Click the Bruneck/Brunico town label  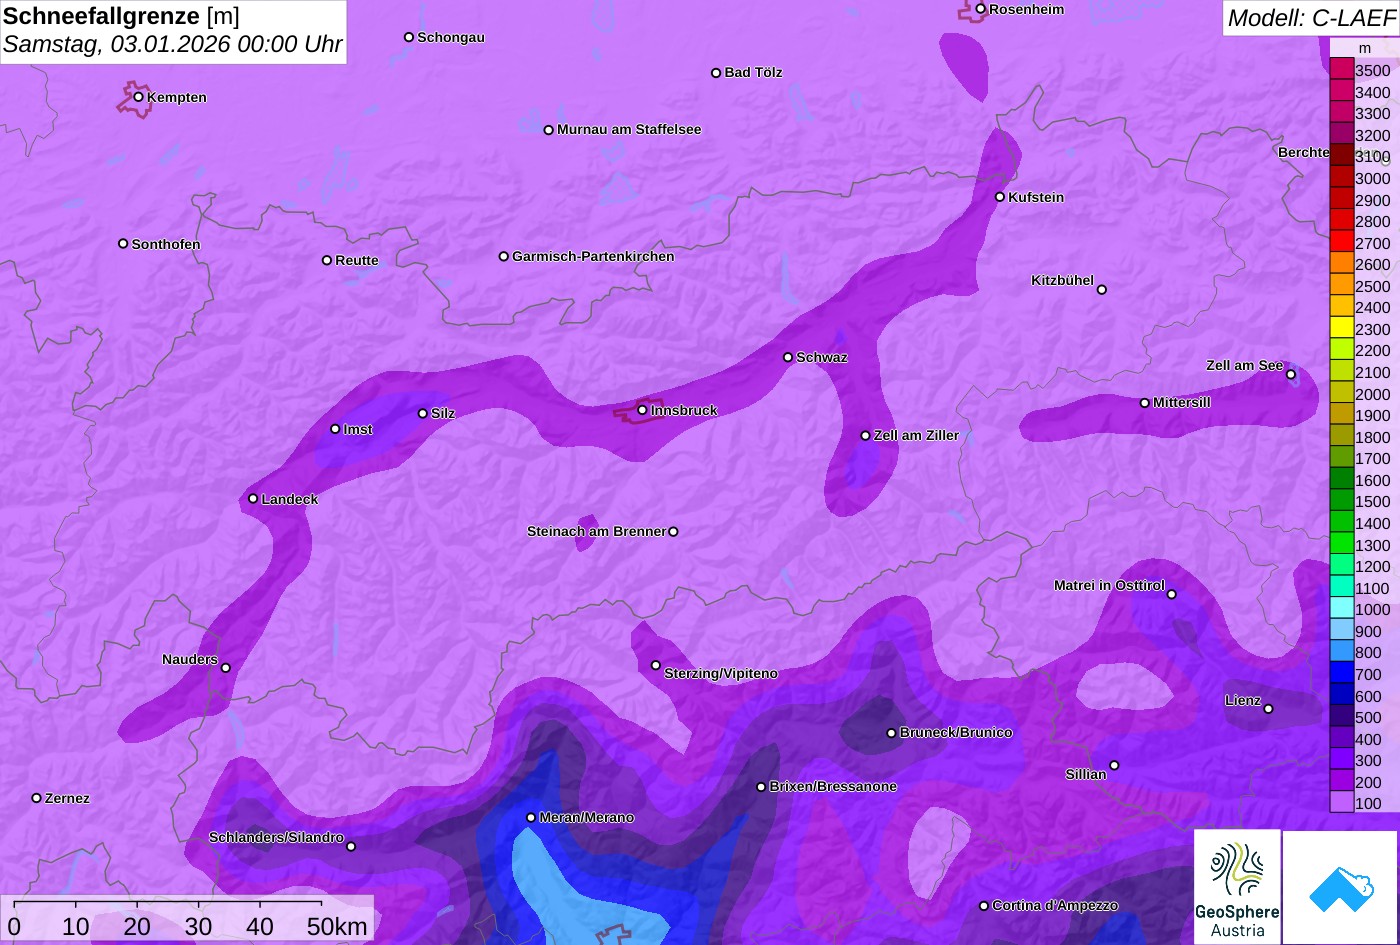click(x=956, y=732)
